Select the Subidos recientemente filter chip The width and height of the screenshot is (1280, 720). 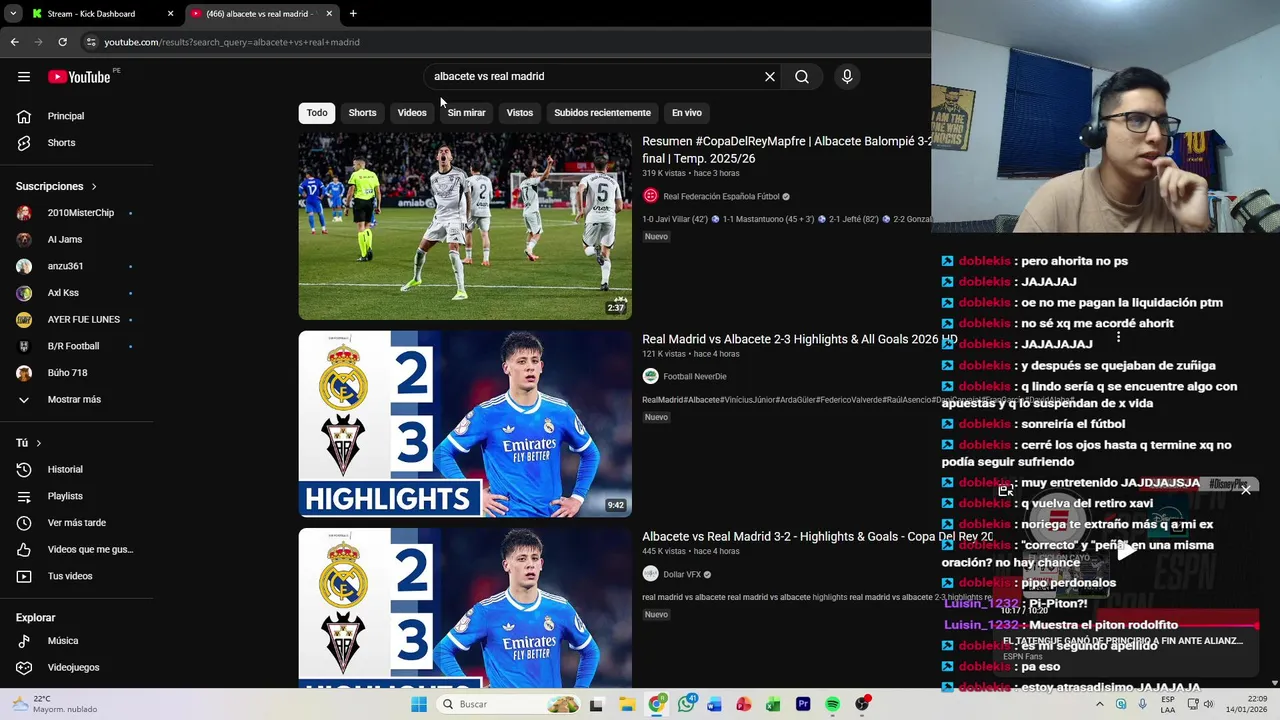click(x=602, y=113)
